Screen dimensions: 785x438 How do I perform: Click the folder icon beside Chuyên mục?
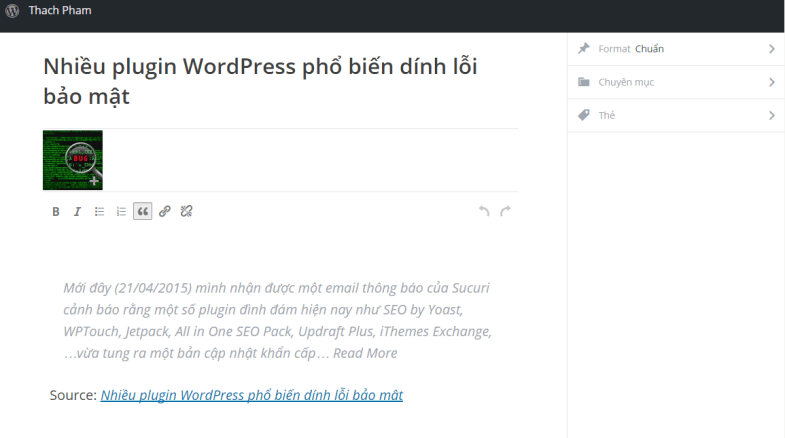(584, 82)
